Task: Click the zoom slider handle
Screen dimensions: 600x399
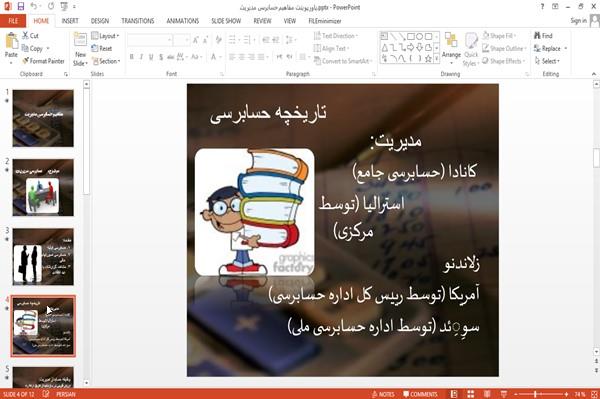Action: tap(535, 394)
